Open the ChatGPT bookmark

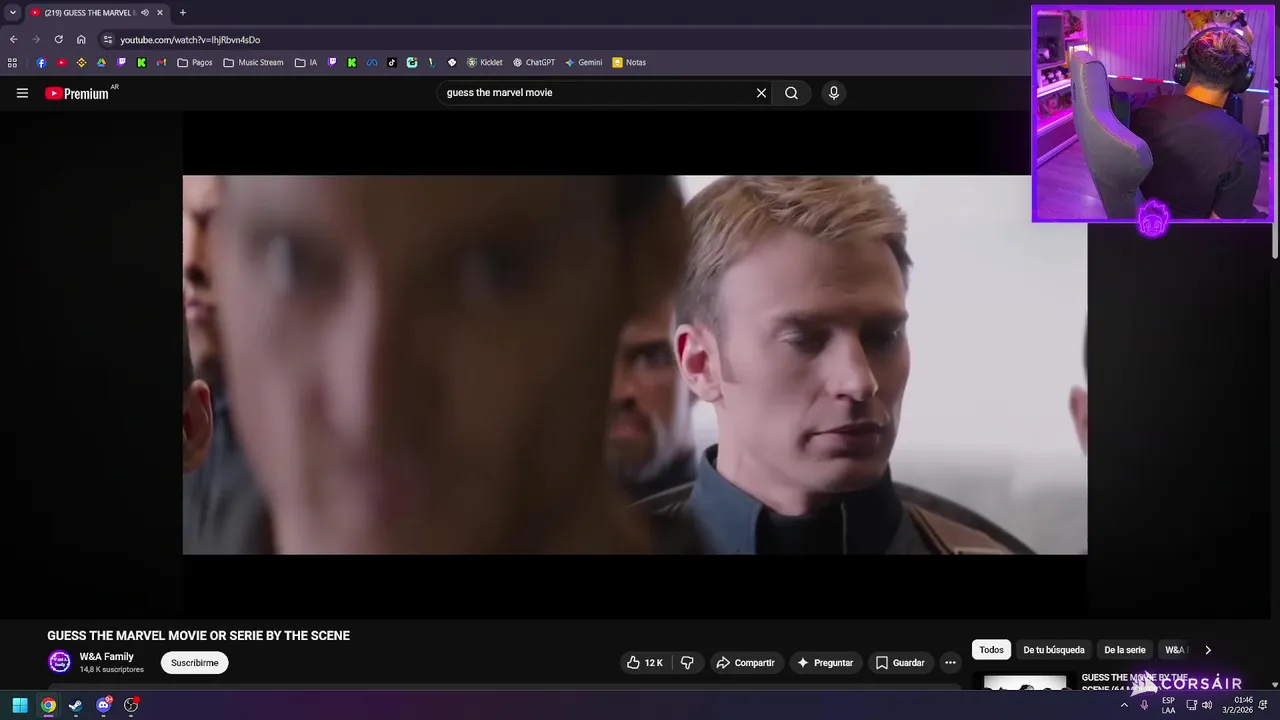(534, 62)
